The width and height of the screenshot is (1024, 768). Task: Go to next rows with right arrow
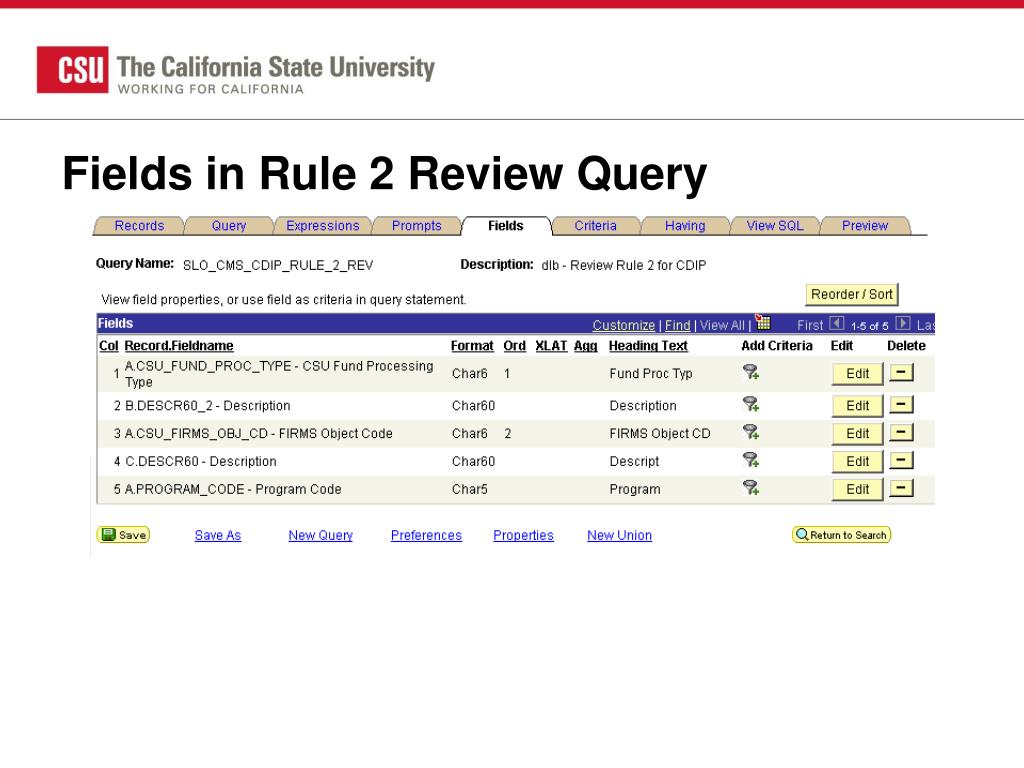(903, 324)
